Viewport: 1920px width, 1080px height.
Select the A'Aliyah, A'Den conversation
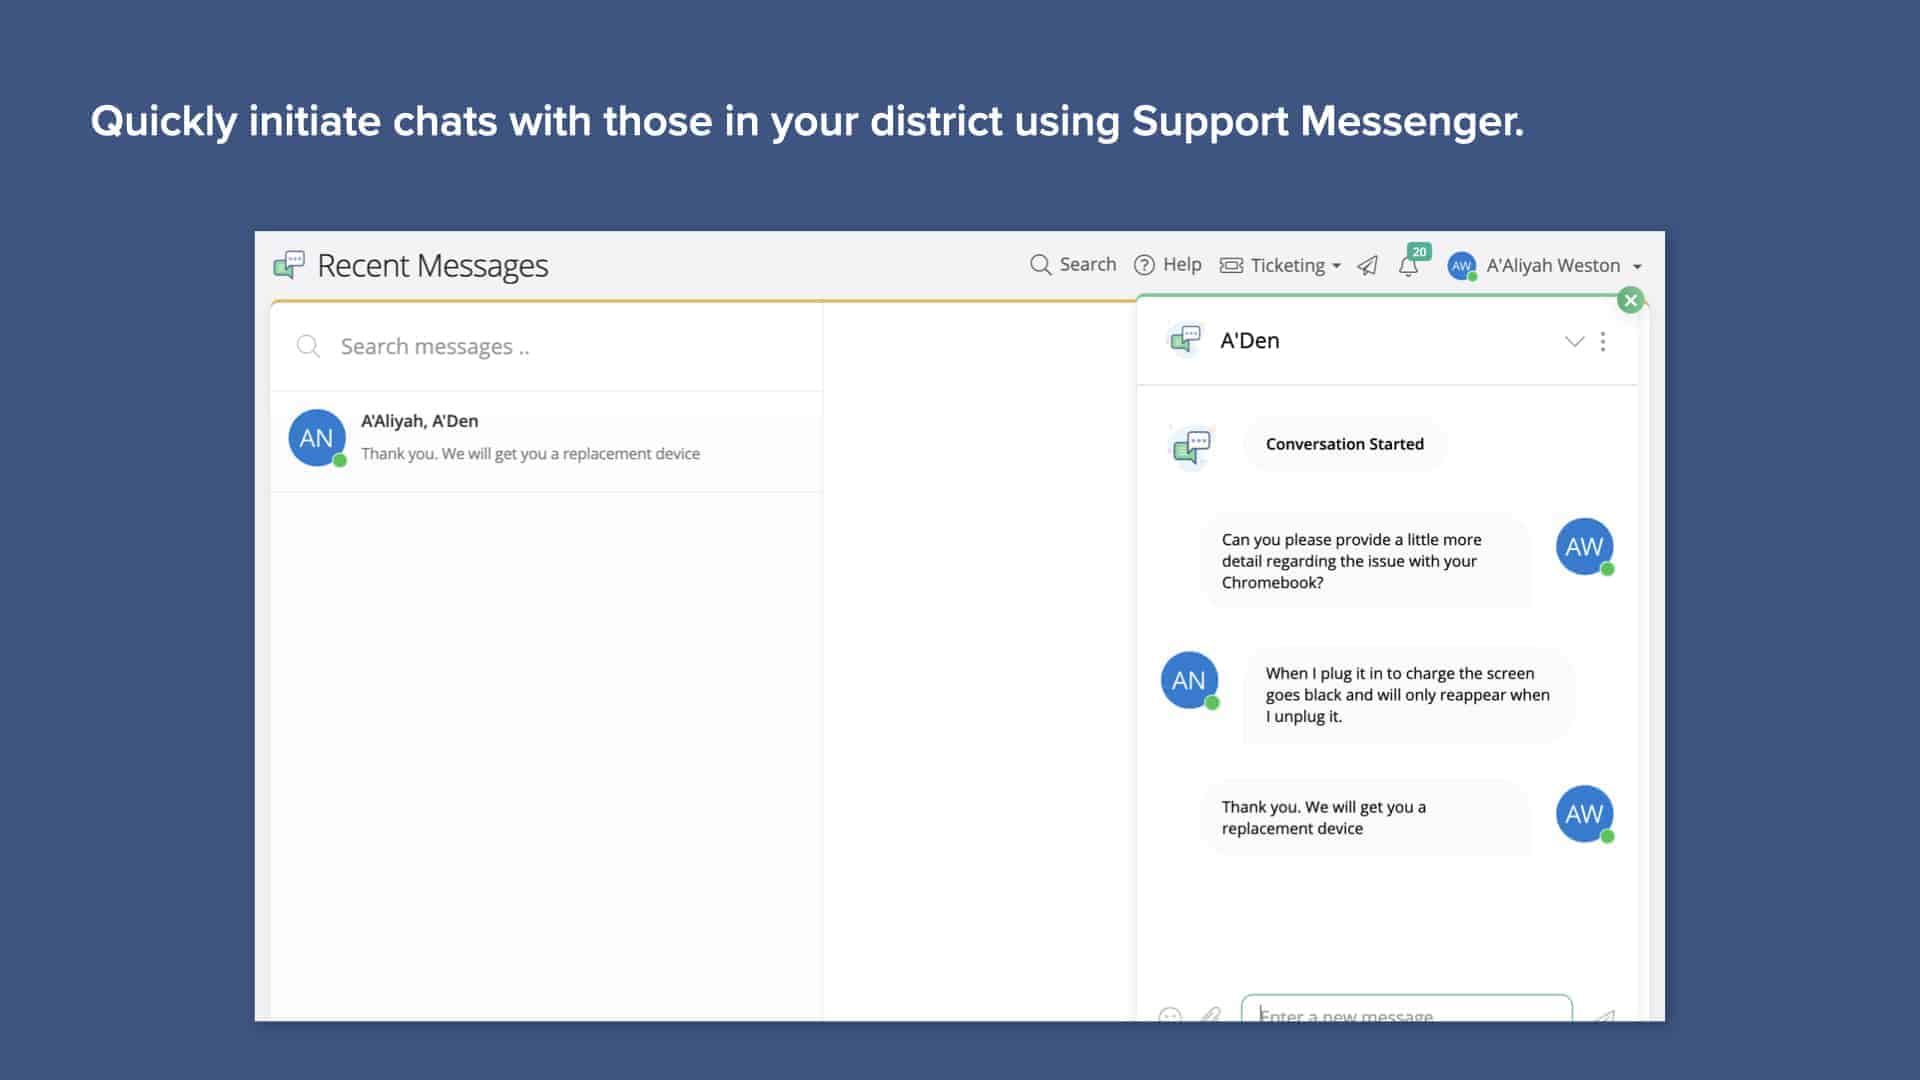tap(545, 439)
